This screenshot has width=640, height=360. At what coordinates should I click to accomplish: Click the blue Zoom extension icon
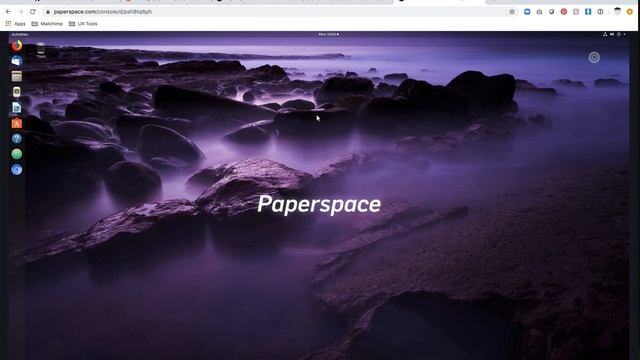(x=527, y=12)
